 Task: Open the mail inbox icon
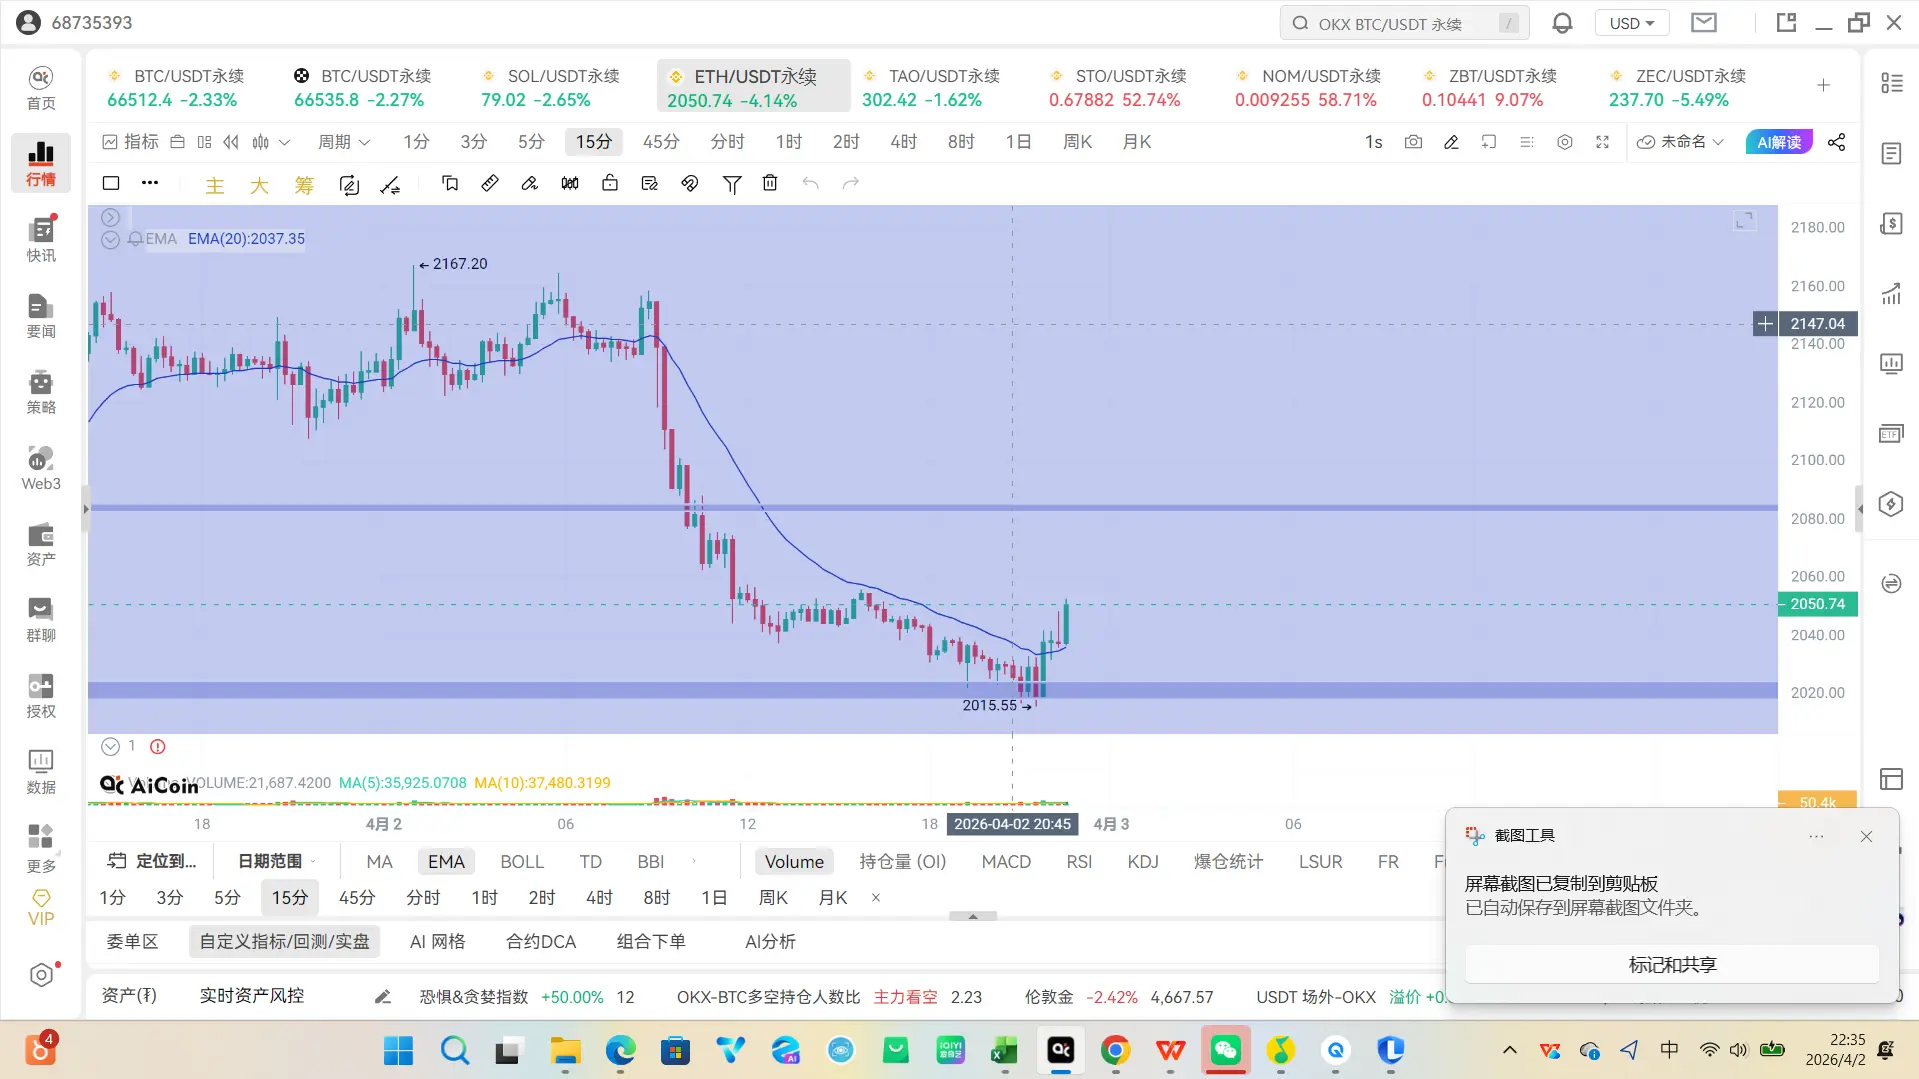click(1704, 23)
